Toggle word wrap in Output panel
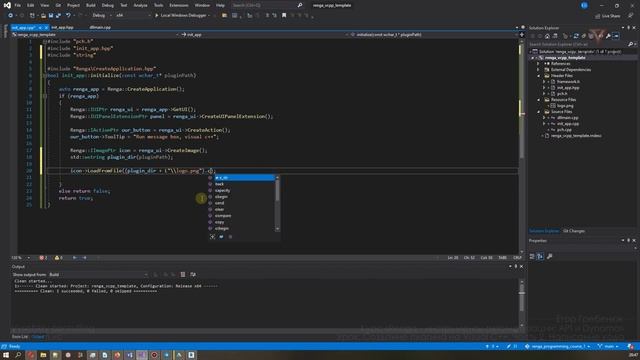 pos(193,275)
